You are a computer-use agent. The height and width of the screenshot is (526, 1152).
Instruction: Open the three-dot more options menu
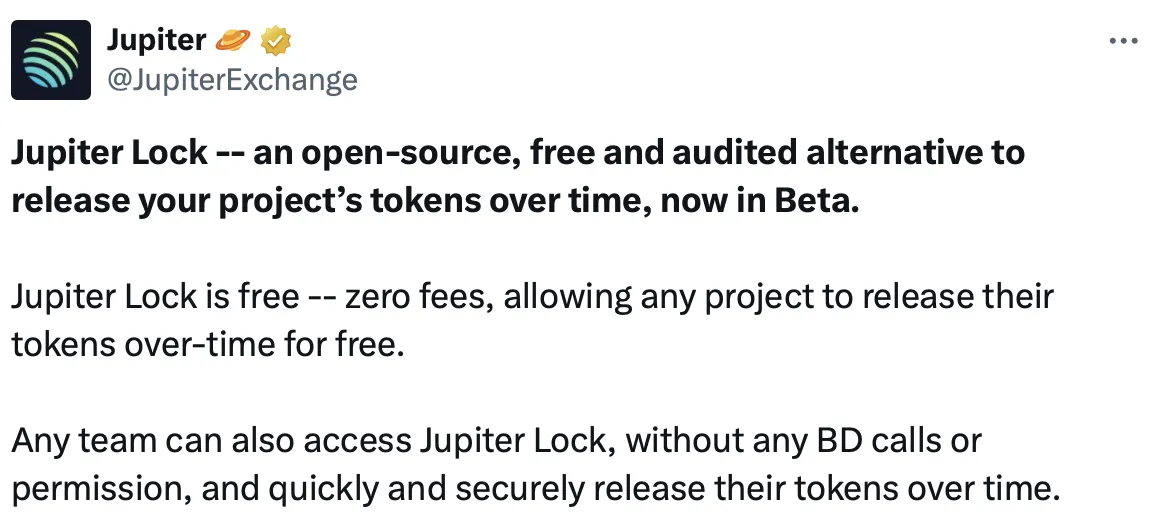click(x=1124, y=41)
